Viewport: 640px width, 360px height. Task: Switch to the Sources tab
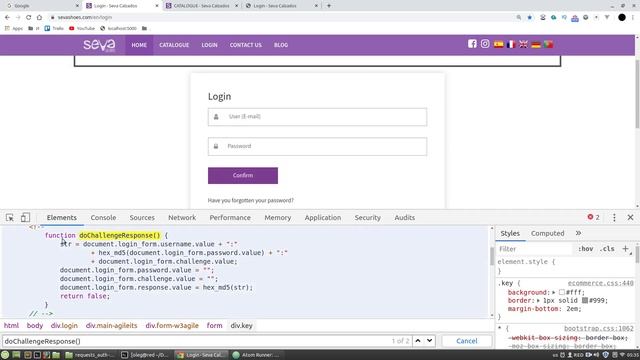click(142, 218)
